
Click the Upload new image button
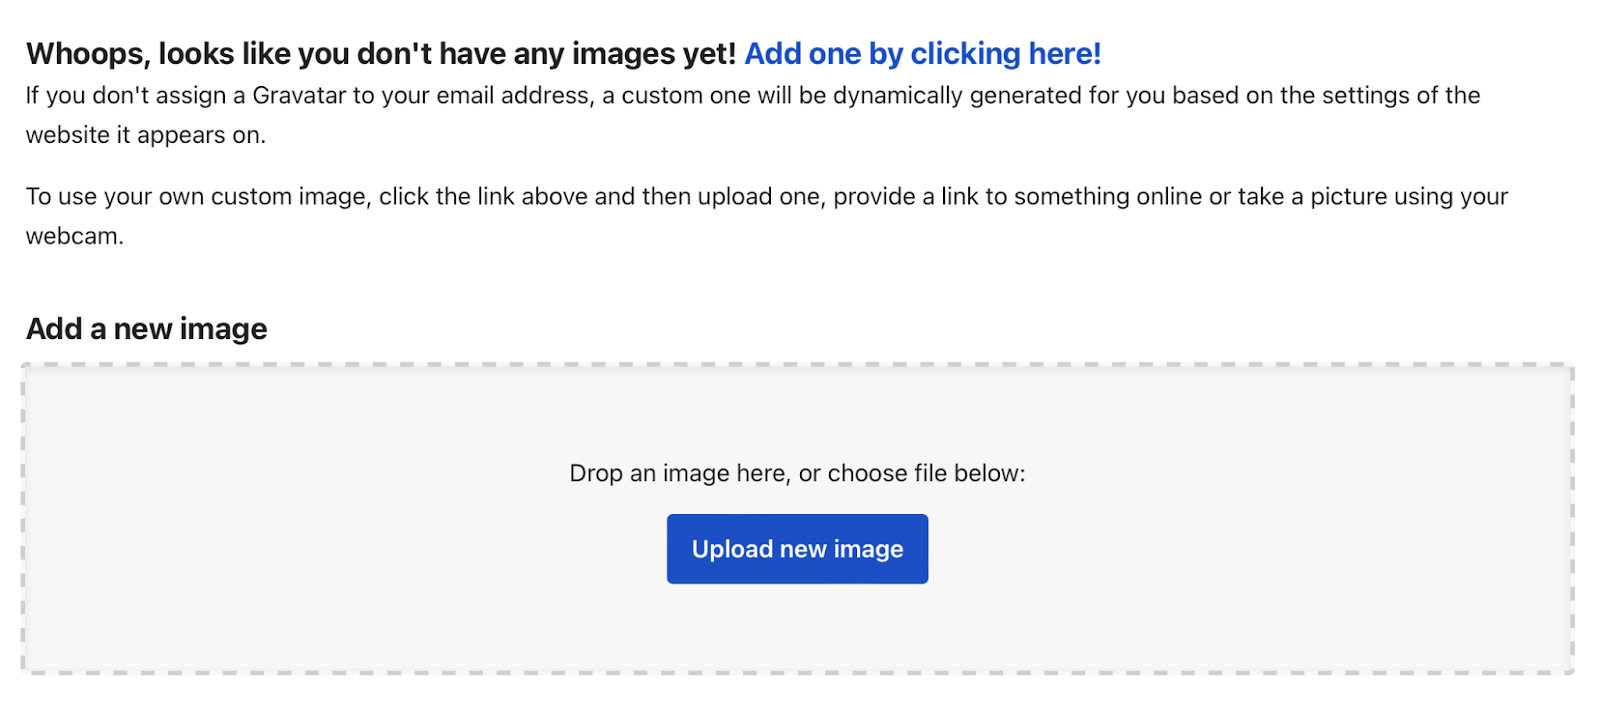[x=797, y=549]
